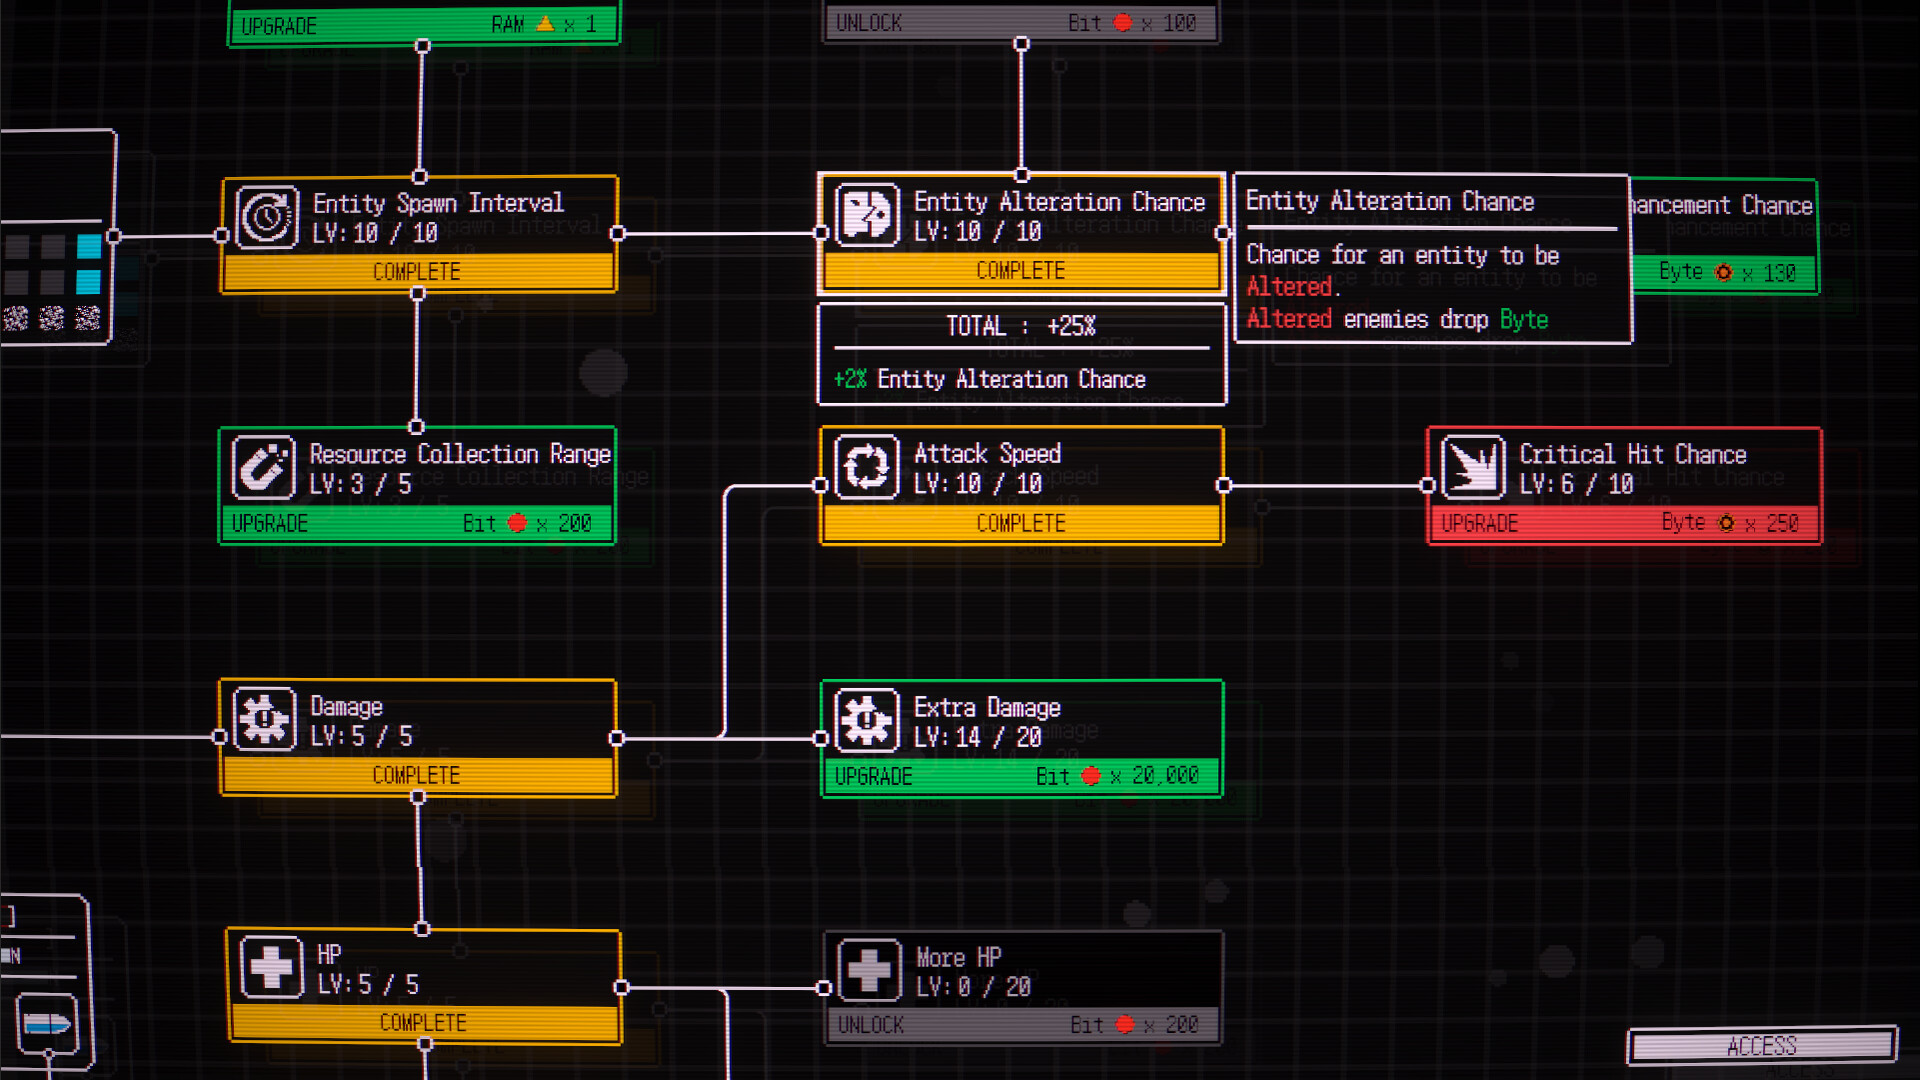Select the Entity Spawn Interval clock icon
1920x1080 pixels.
264,215
